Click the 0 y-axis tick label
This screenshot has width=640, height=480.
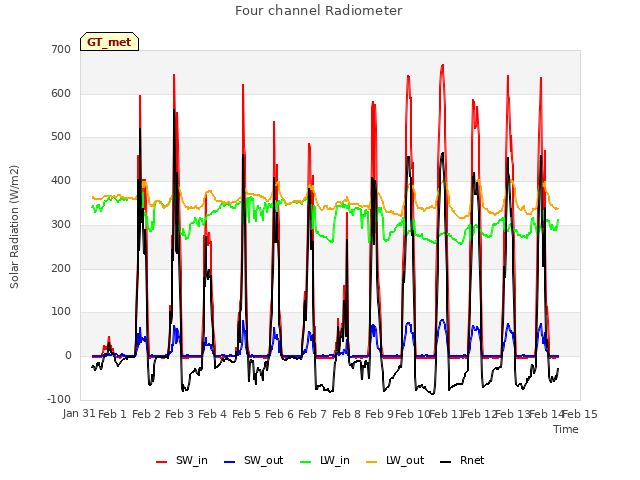[69, 356]
